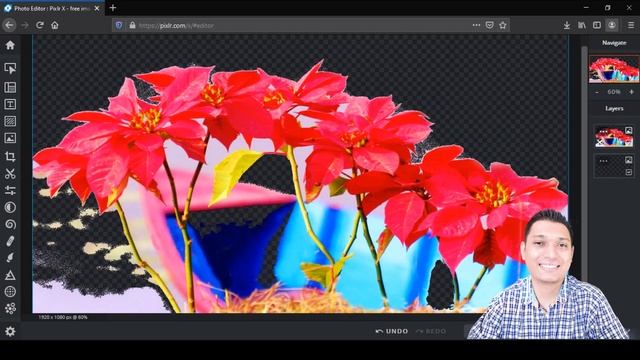640x360 pixels.
Task: Click the REDO button
Action: point(431,331)
